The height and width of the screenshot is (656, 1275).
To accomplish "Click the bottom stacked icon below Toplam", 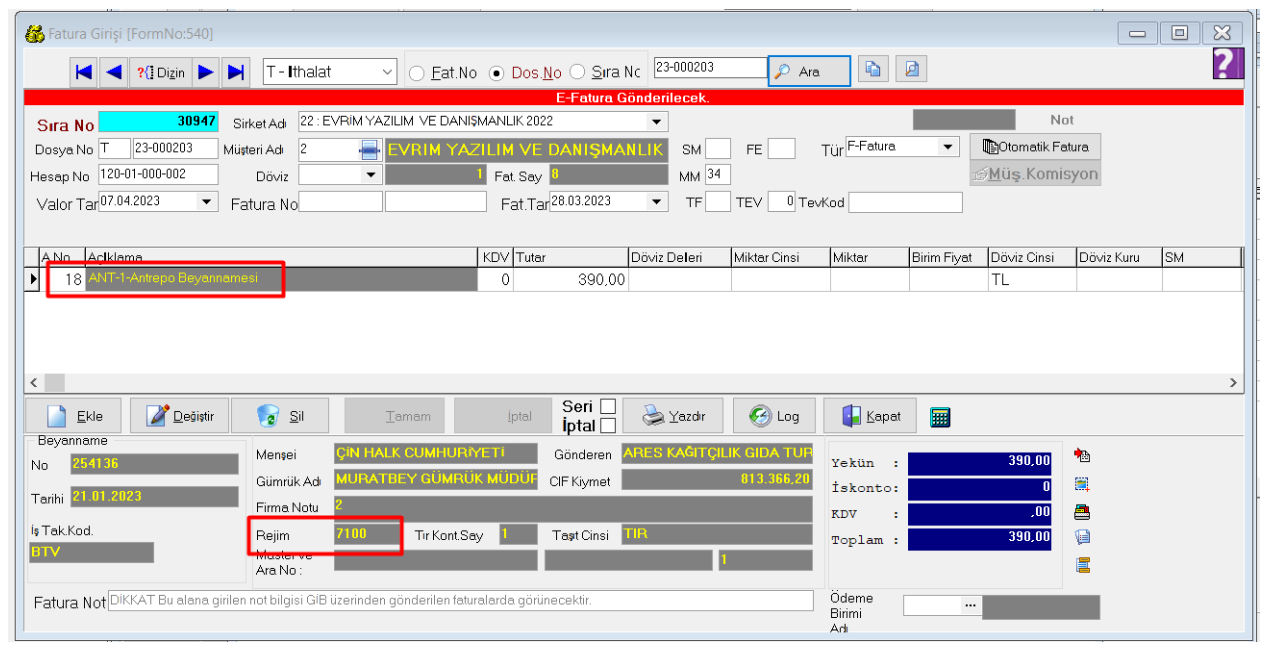I will pyautogui.click(x=1081, y=565).
